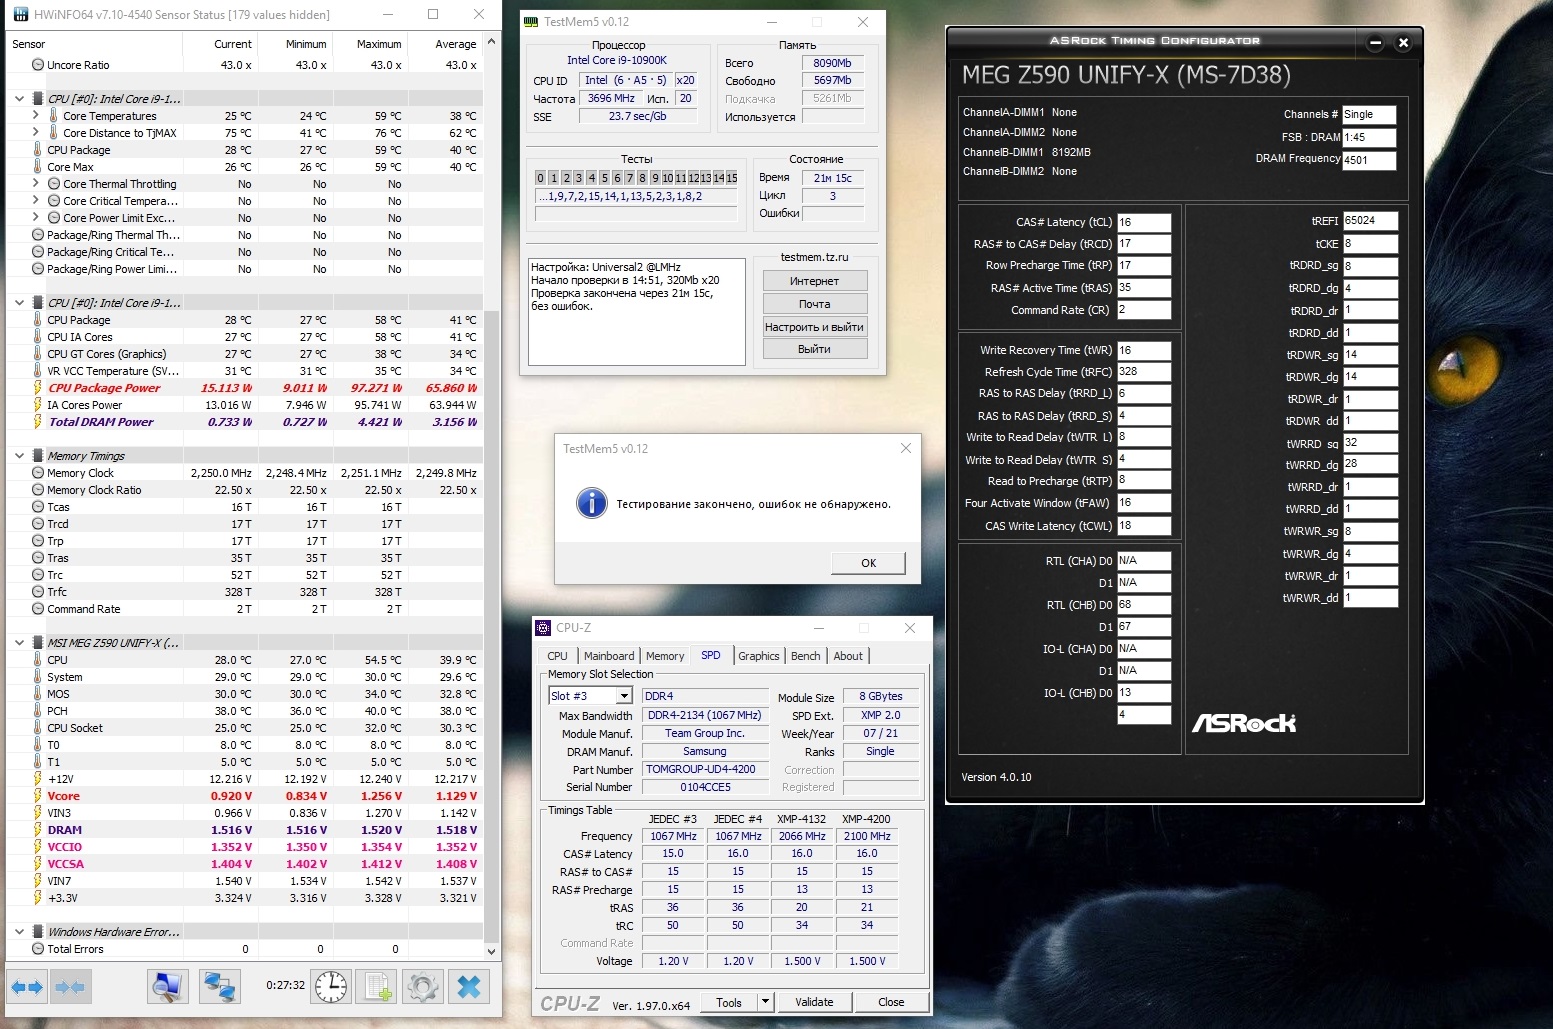Image resolution: width=1553 pixels, height=1029 pixels.
Task: Click the collapse-columns inward arrows icon in HWiNFO
Action: click(69, 987)
